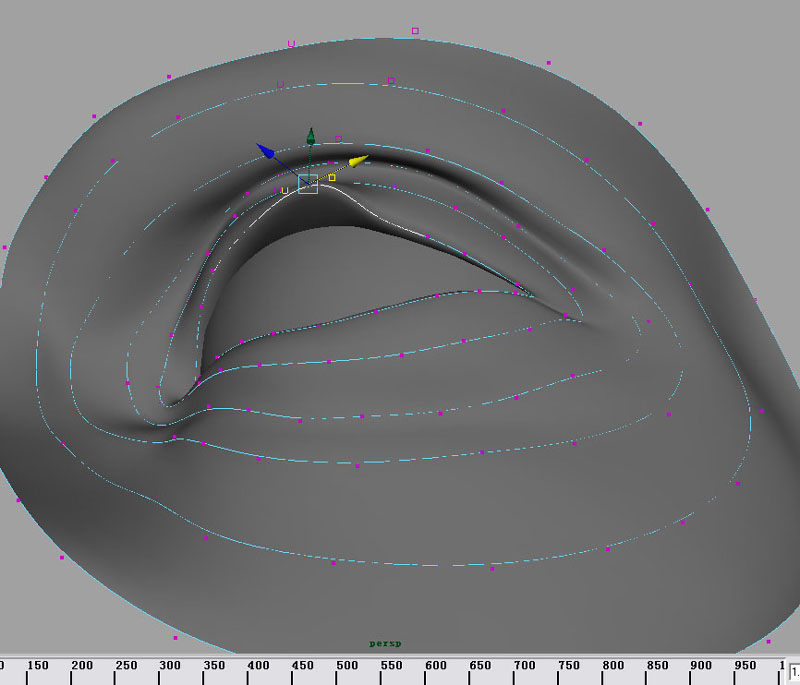Set the timeline to frame 900

(x=702, y=666)
